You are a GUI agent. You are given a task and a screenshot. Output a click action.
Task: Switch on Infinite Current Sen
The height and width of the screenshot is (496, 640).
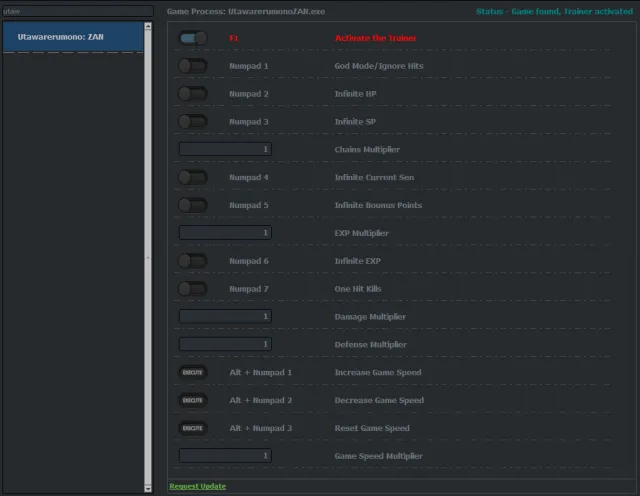click(193, 177)
